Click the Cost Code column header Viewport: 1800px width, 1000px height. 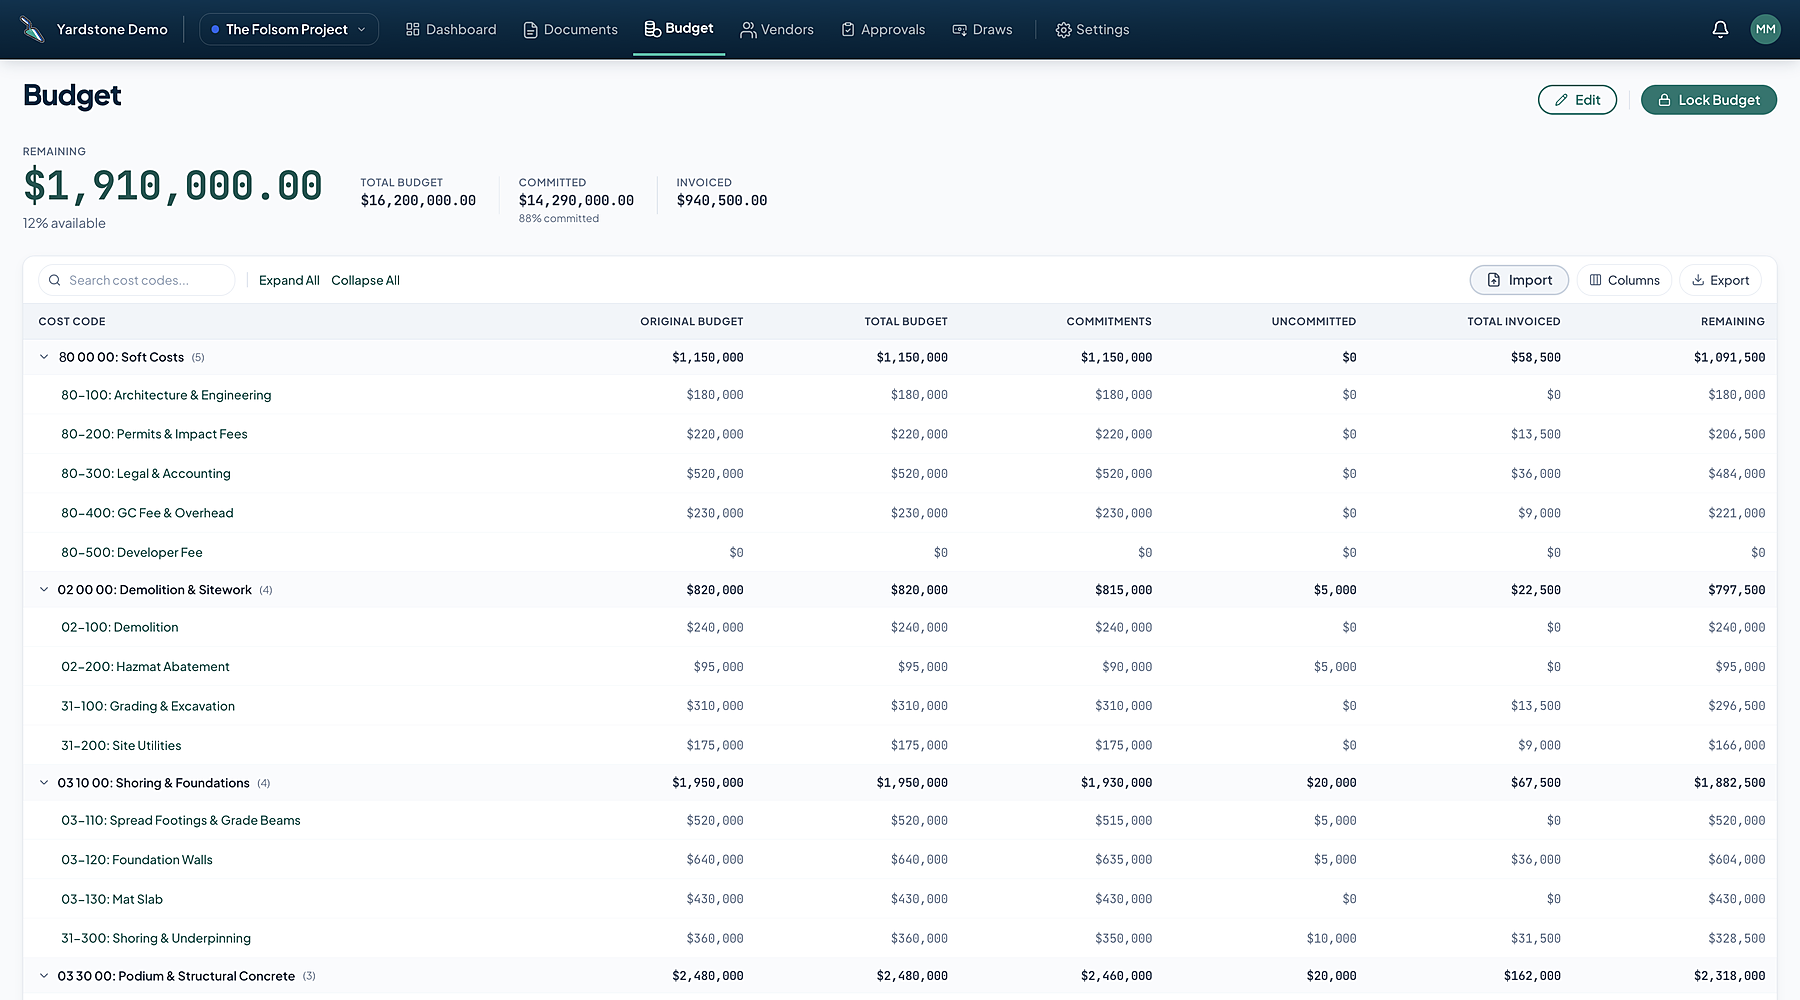tap(72, 321)
